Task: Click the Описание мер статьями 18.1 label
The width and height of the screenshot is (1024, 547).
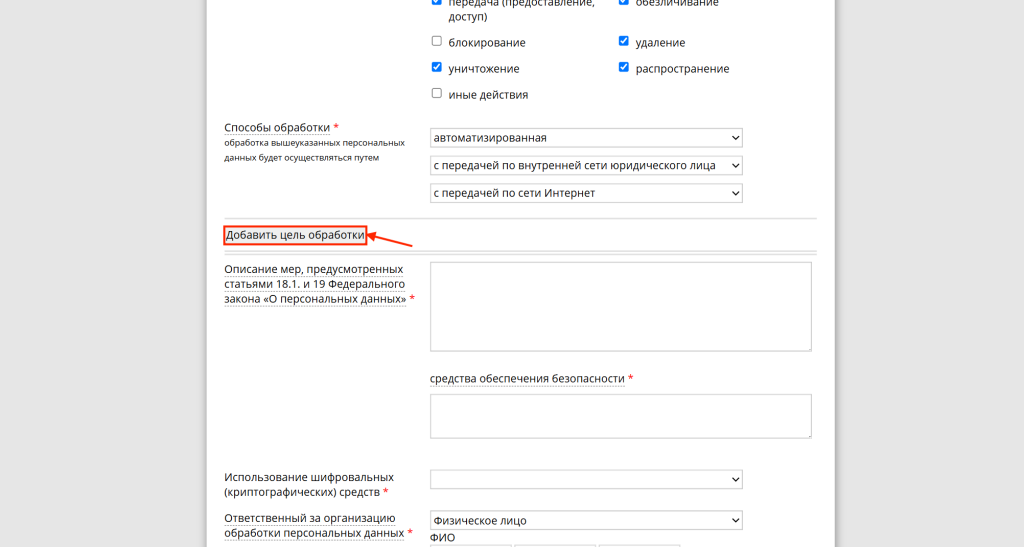Action: point(315,284)
